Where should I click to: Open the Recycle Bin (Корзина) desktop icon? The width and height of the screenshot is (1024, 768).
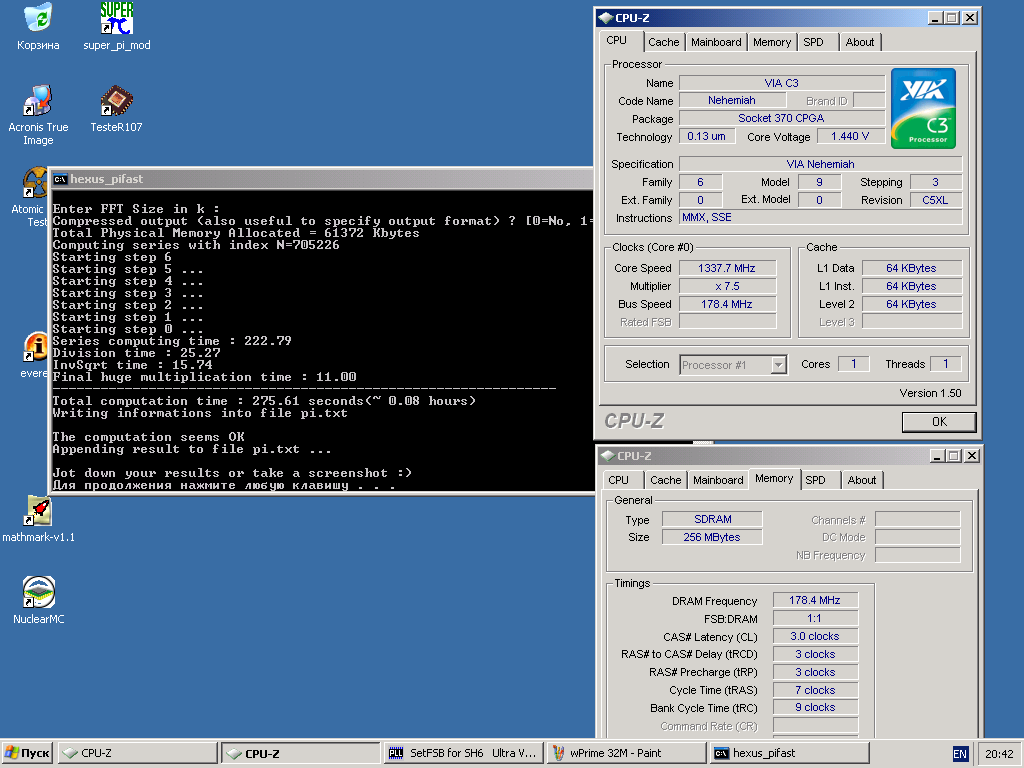[x=39, y=20]
